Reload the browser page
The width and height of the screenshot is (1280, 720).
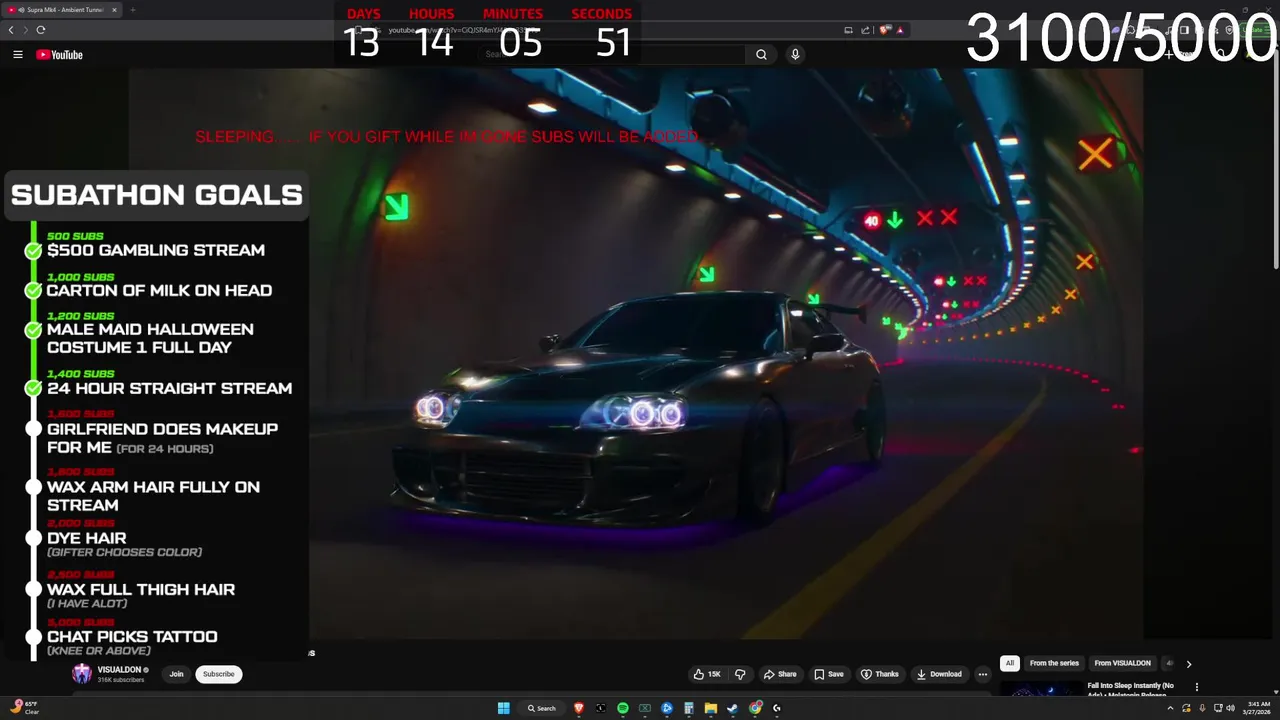coord(40,30)
